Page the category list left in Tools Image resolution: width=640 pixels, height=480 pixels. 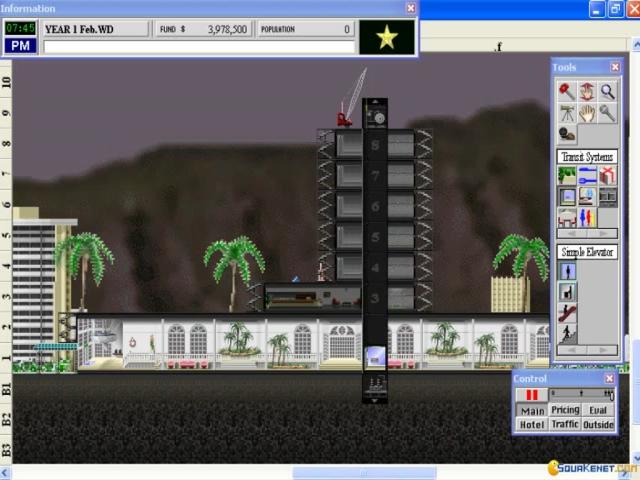point(572,234)
